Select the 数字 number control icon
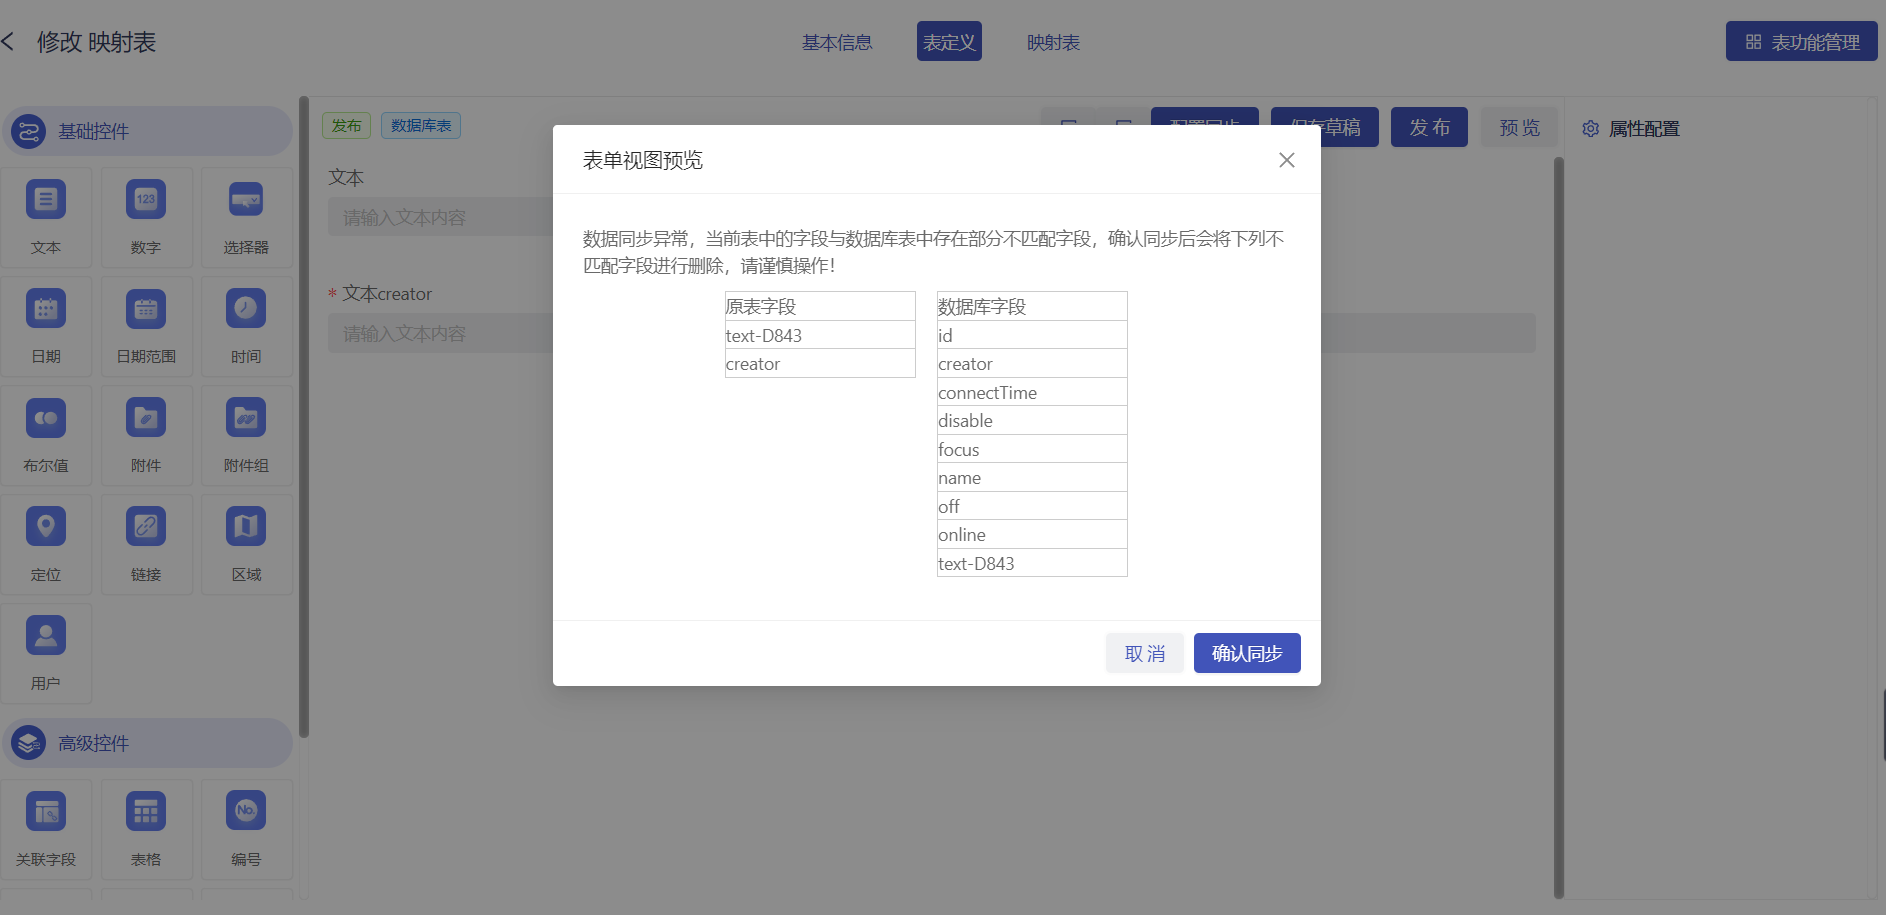This screenshot has height=915, width=1886. click(146, 200)
